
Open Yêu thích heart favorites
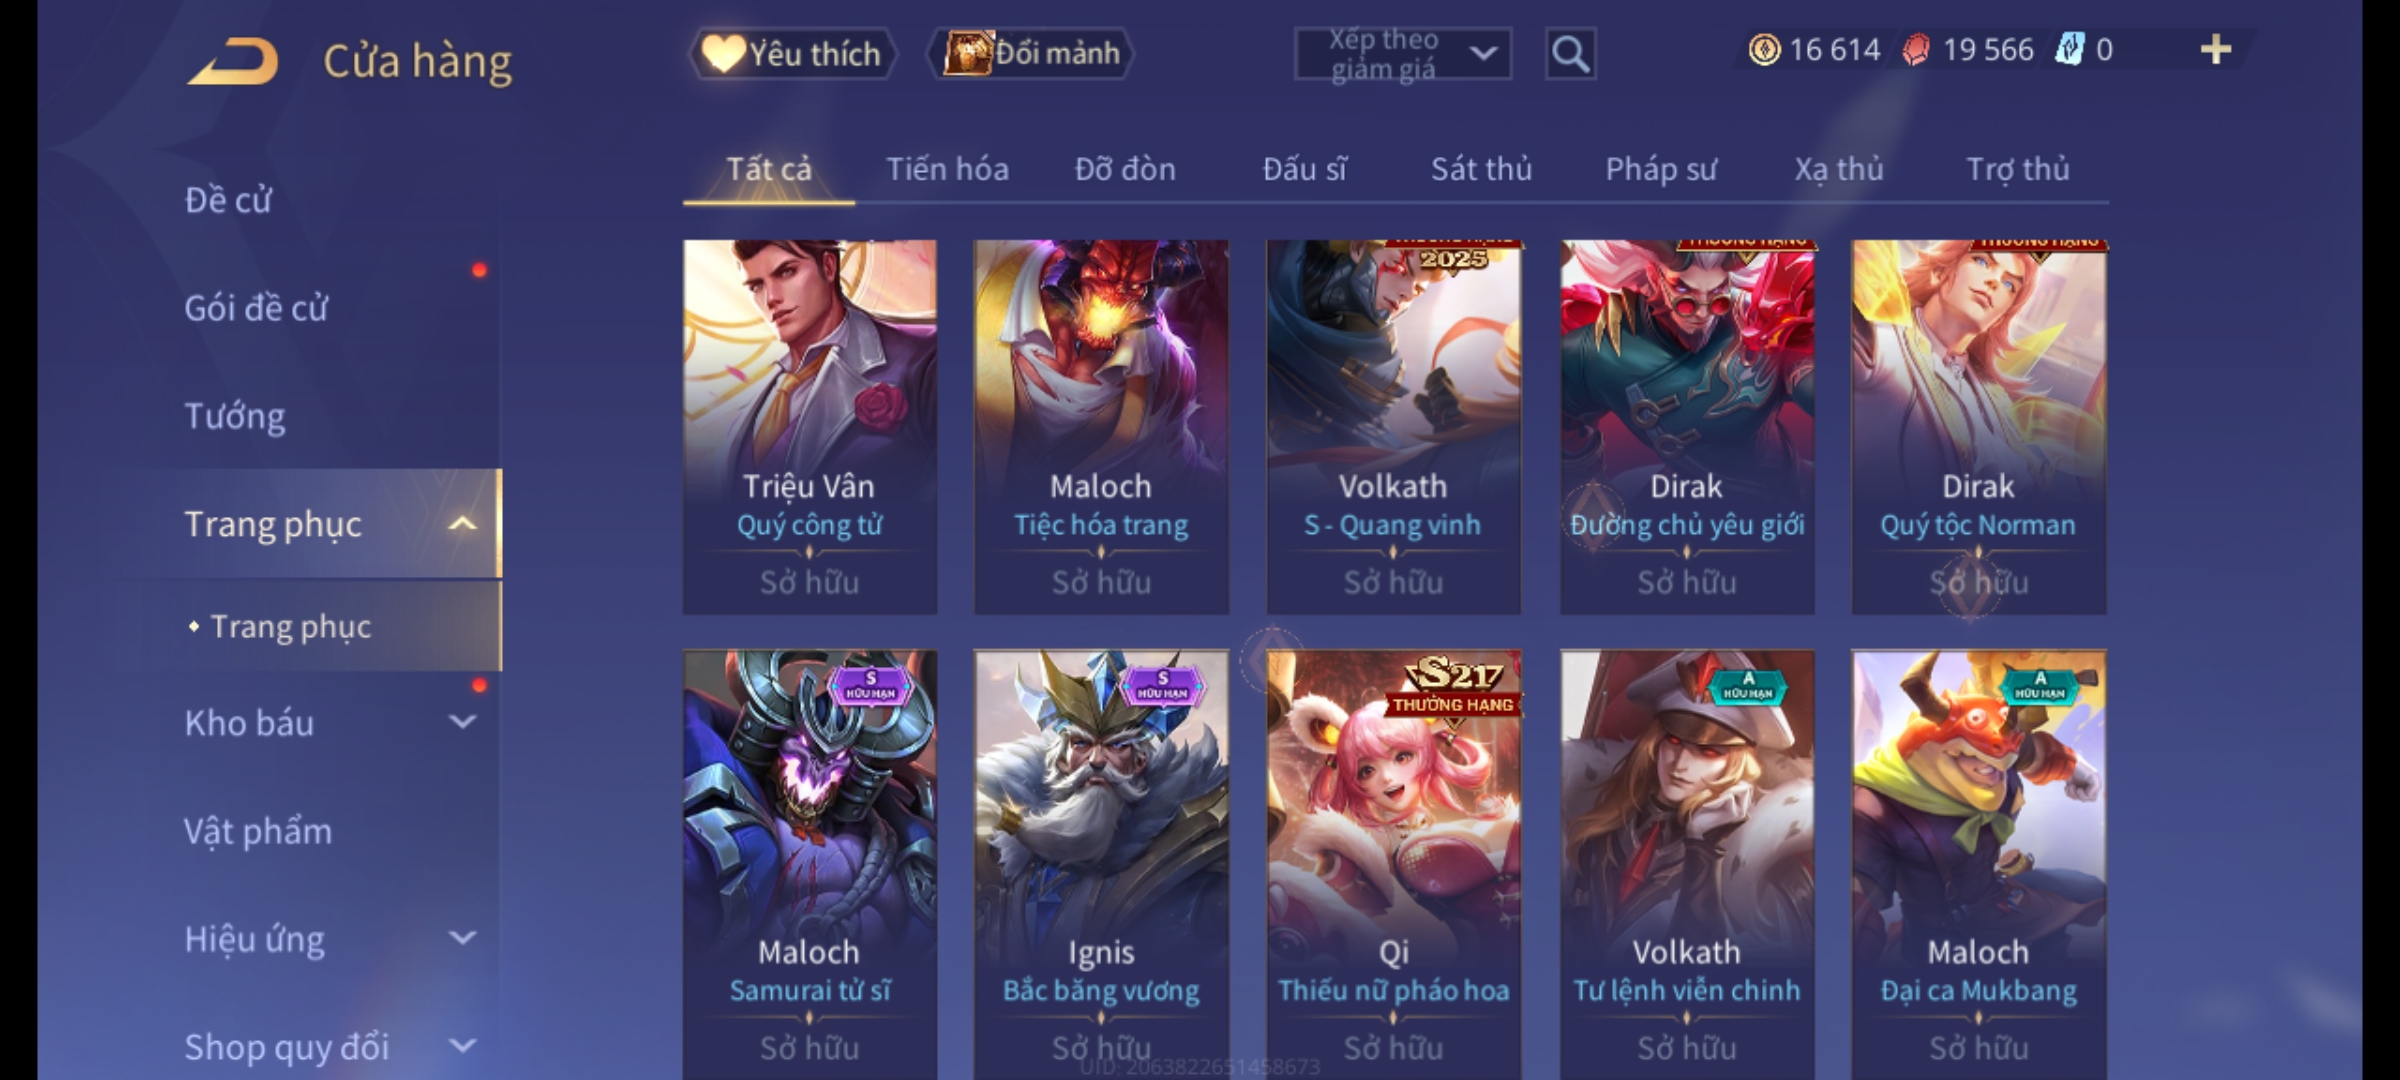pyautogui.click(x=792, y=53)
